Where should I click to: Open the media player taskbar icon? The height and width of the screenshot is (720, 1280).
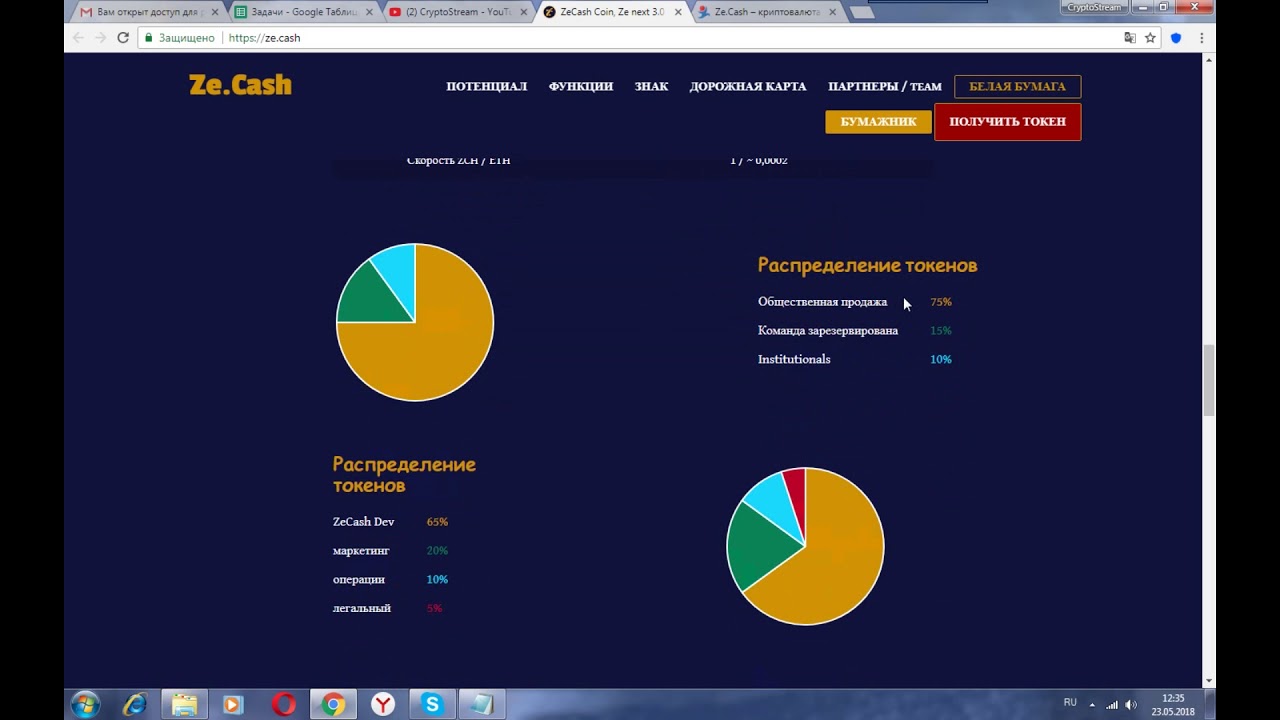[x=233, y=705]
